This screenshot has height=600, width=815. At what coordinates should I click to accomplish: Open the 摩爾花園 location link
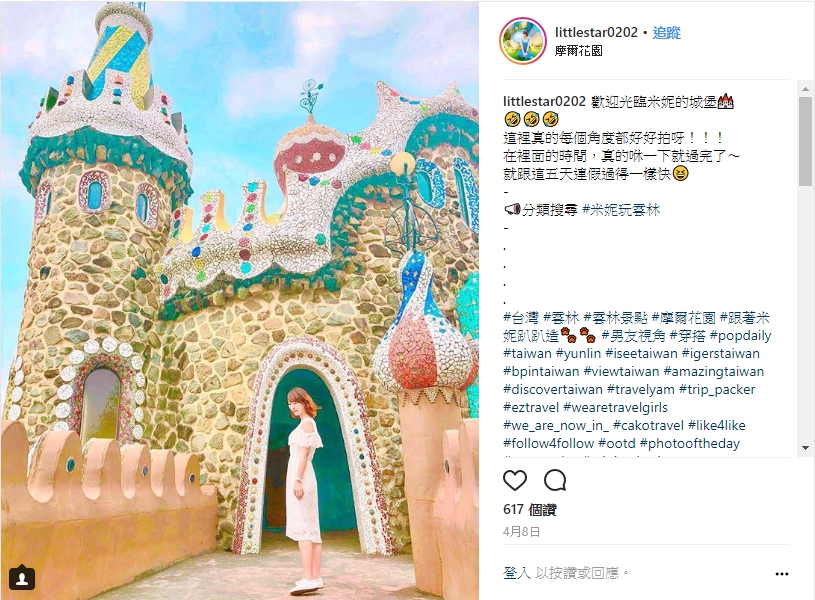579,51
